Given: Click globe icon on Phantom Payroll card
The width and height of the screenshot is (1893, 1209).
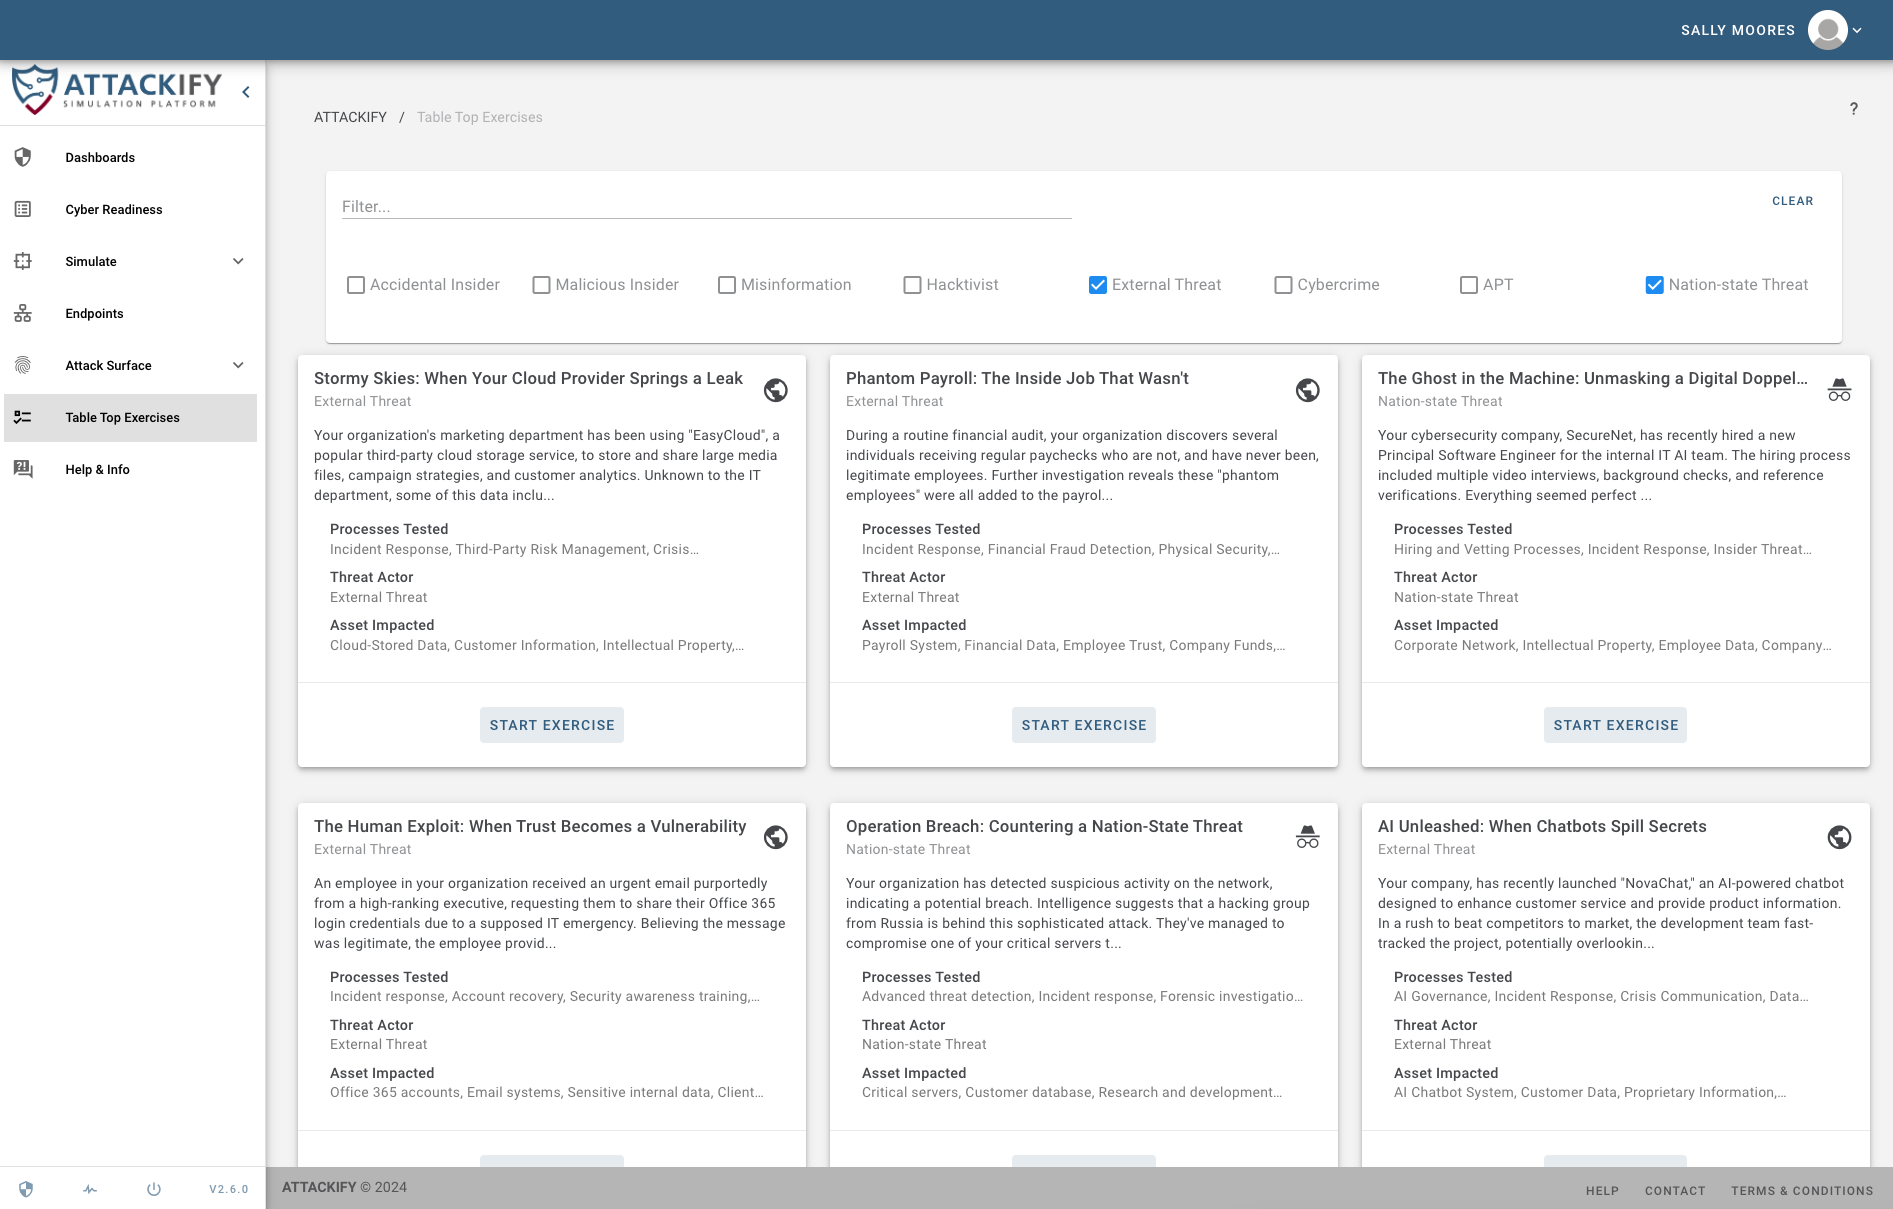Looking at the screenshot, I should coord(1308,390).
